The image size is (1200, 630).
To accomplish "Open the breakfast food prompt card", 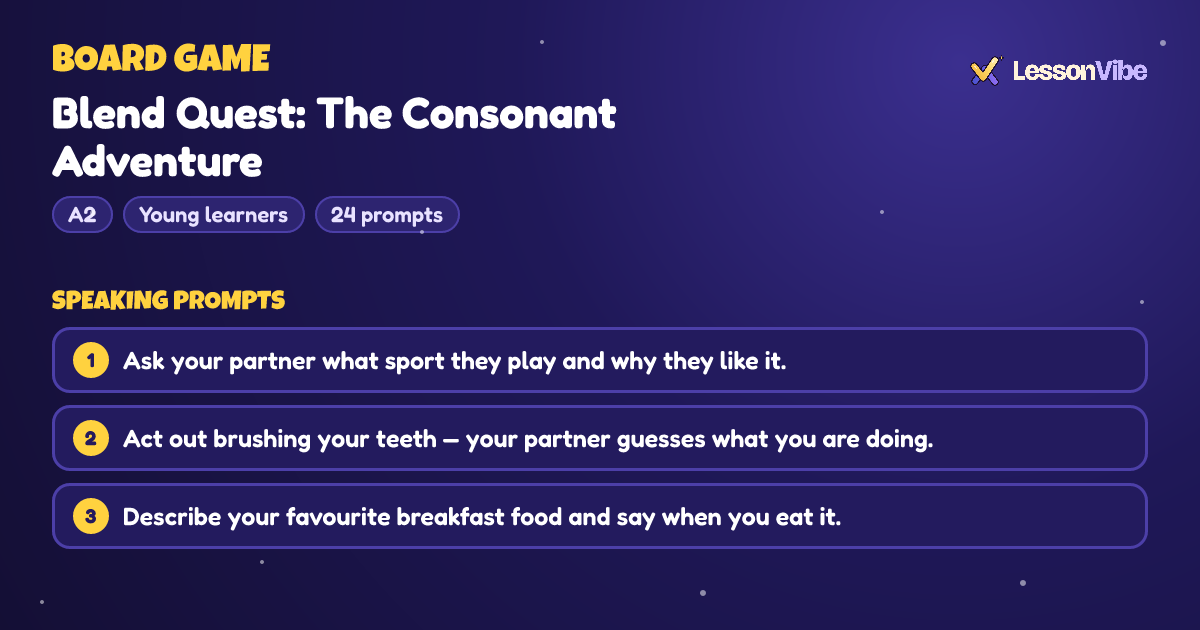I will click(600, 516).
